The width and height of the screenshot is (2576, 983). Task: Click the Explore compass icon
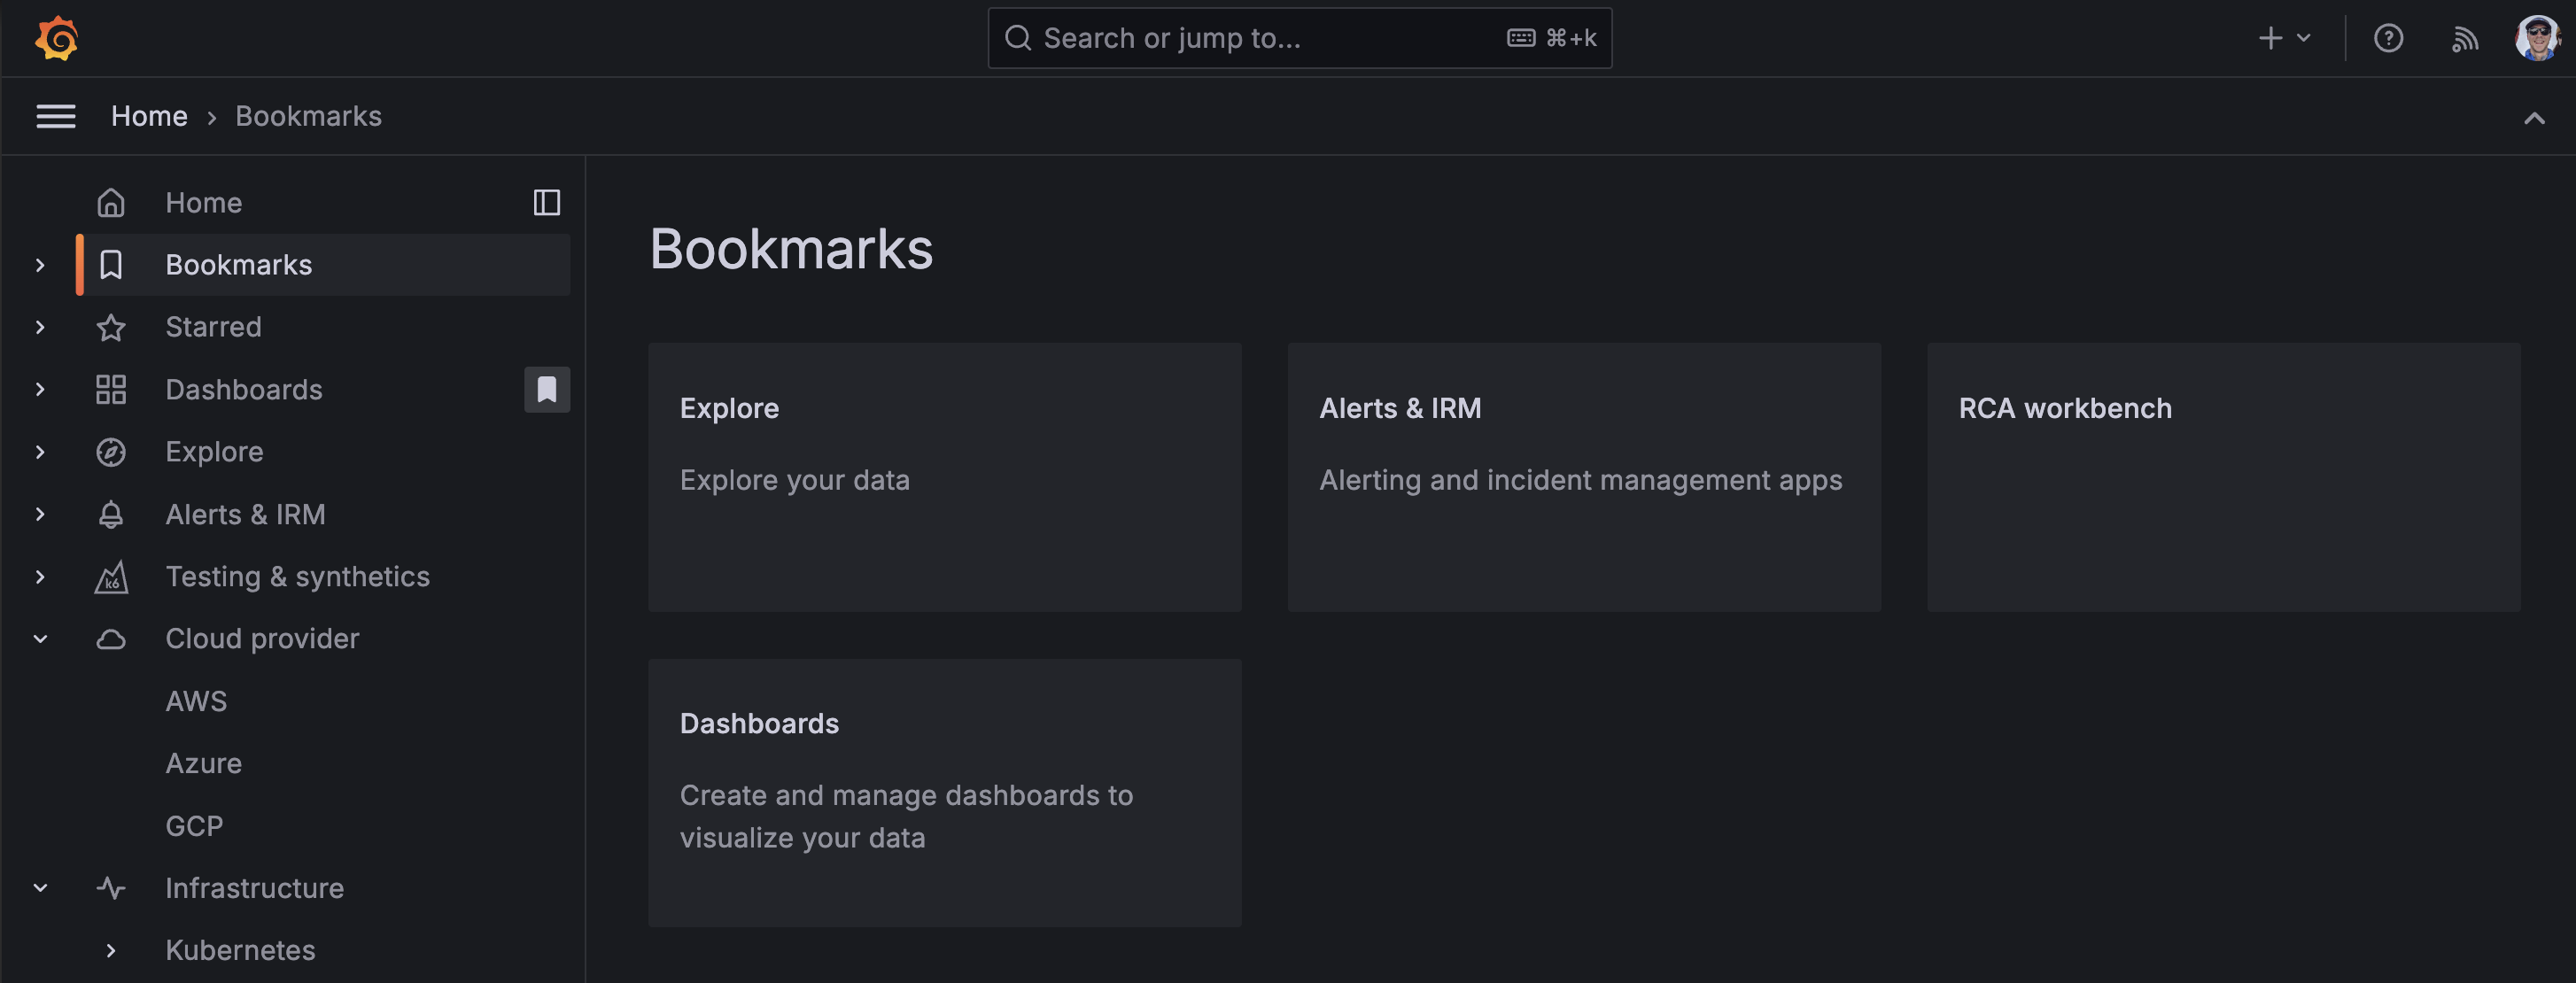click(x=111, y=451)
